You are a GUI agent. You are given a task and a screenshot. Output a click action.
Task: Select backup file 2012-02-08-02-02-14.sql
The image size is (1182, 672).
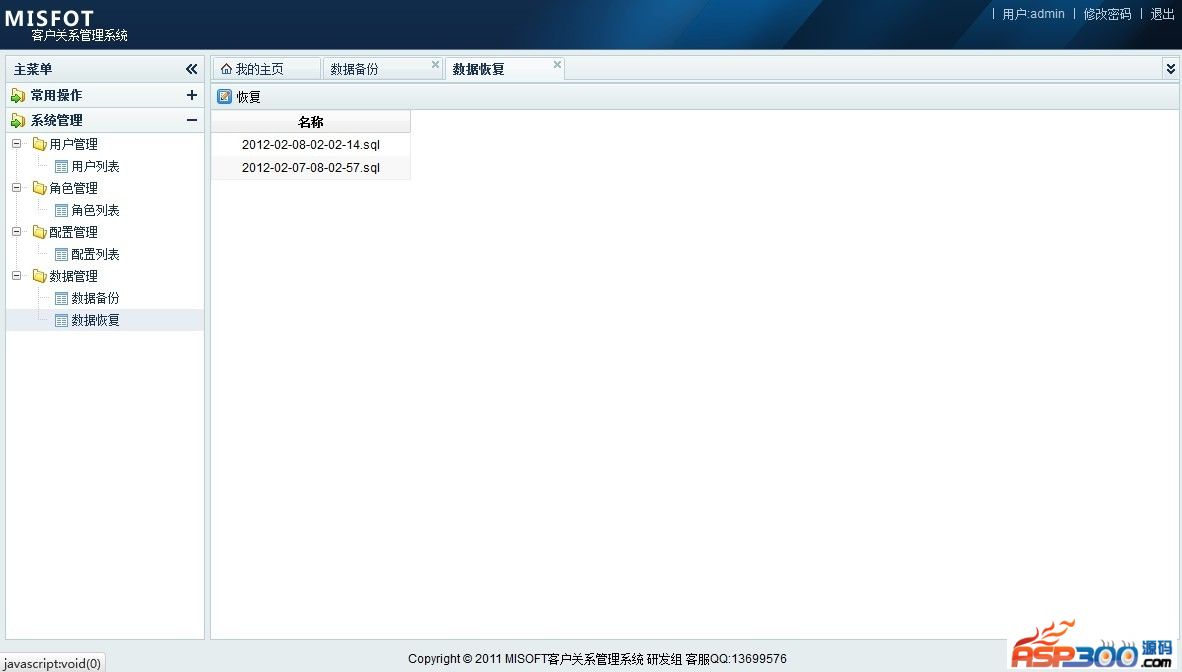pos(311,144)
